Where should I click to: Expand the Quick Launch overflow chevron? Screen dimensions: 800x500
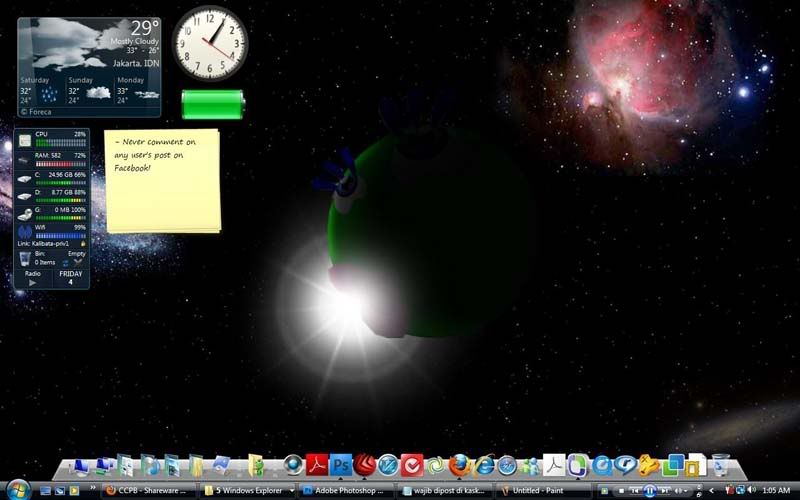pyautogui.click(x=93, y=489)
